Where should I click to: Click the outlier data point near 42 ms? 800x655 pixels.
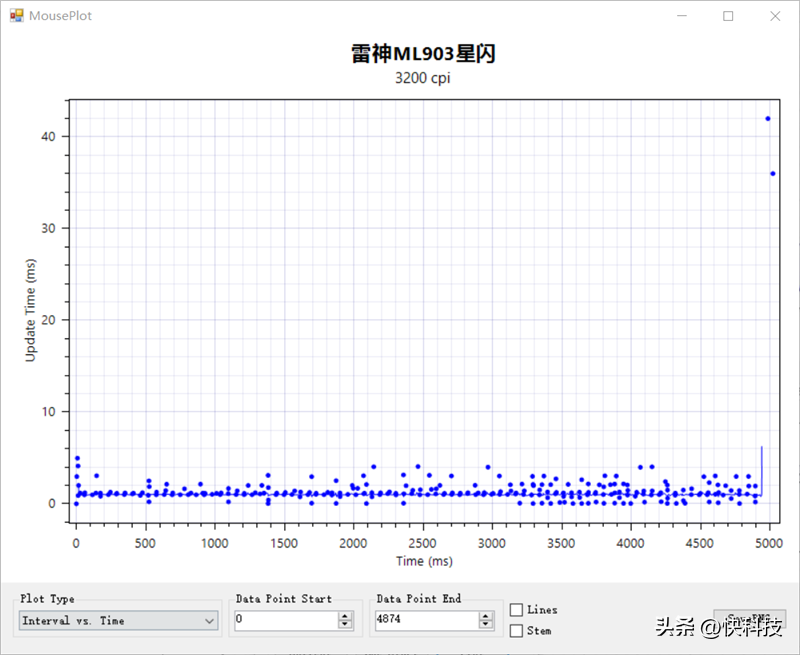(768, 119)
